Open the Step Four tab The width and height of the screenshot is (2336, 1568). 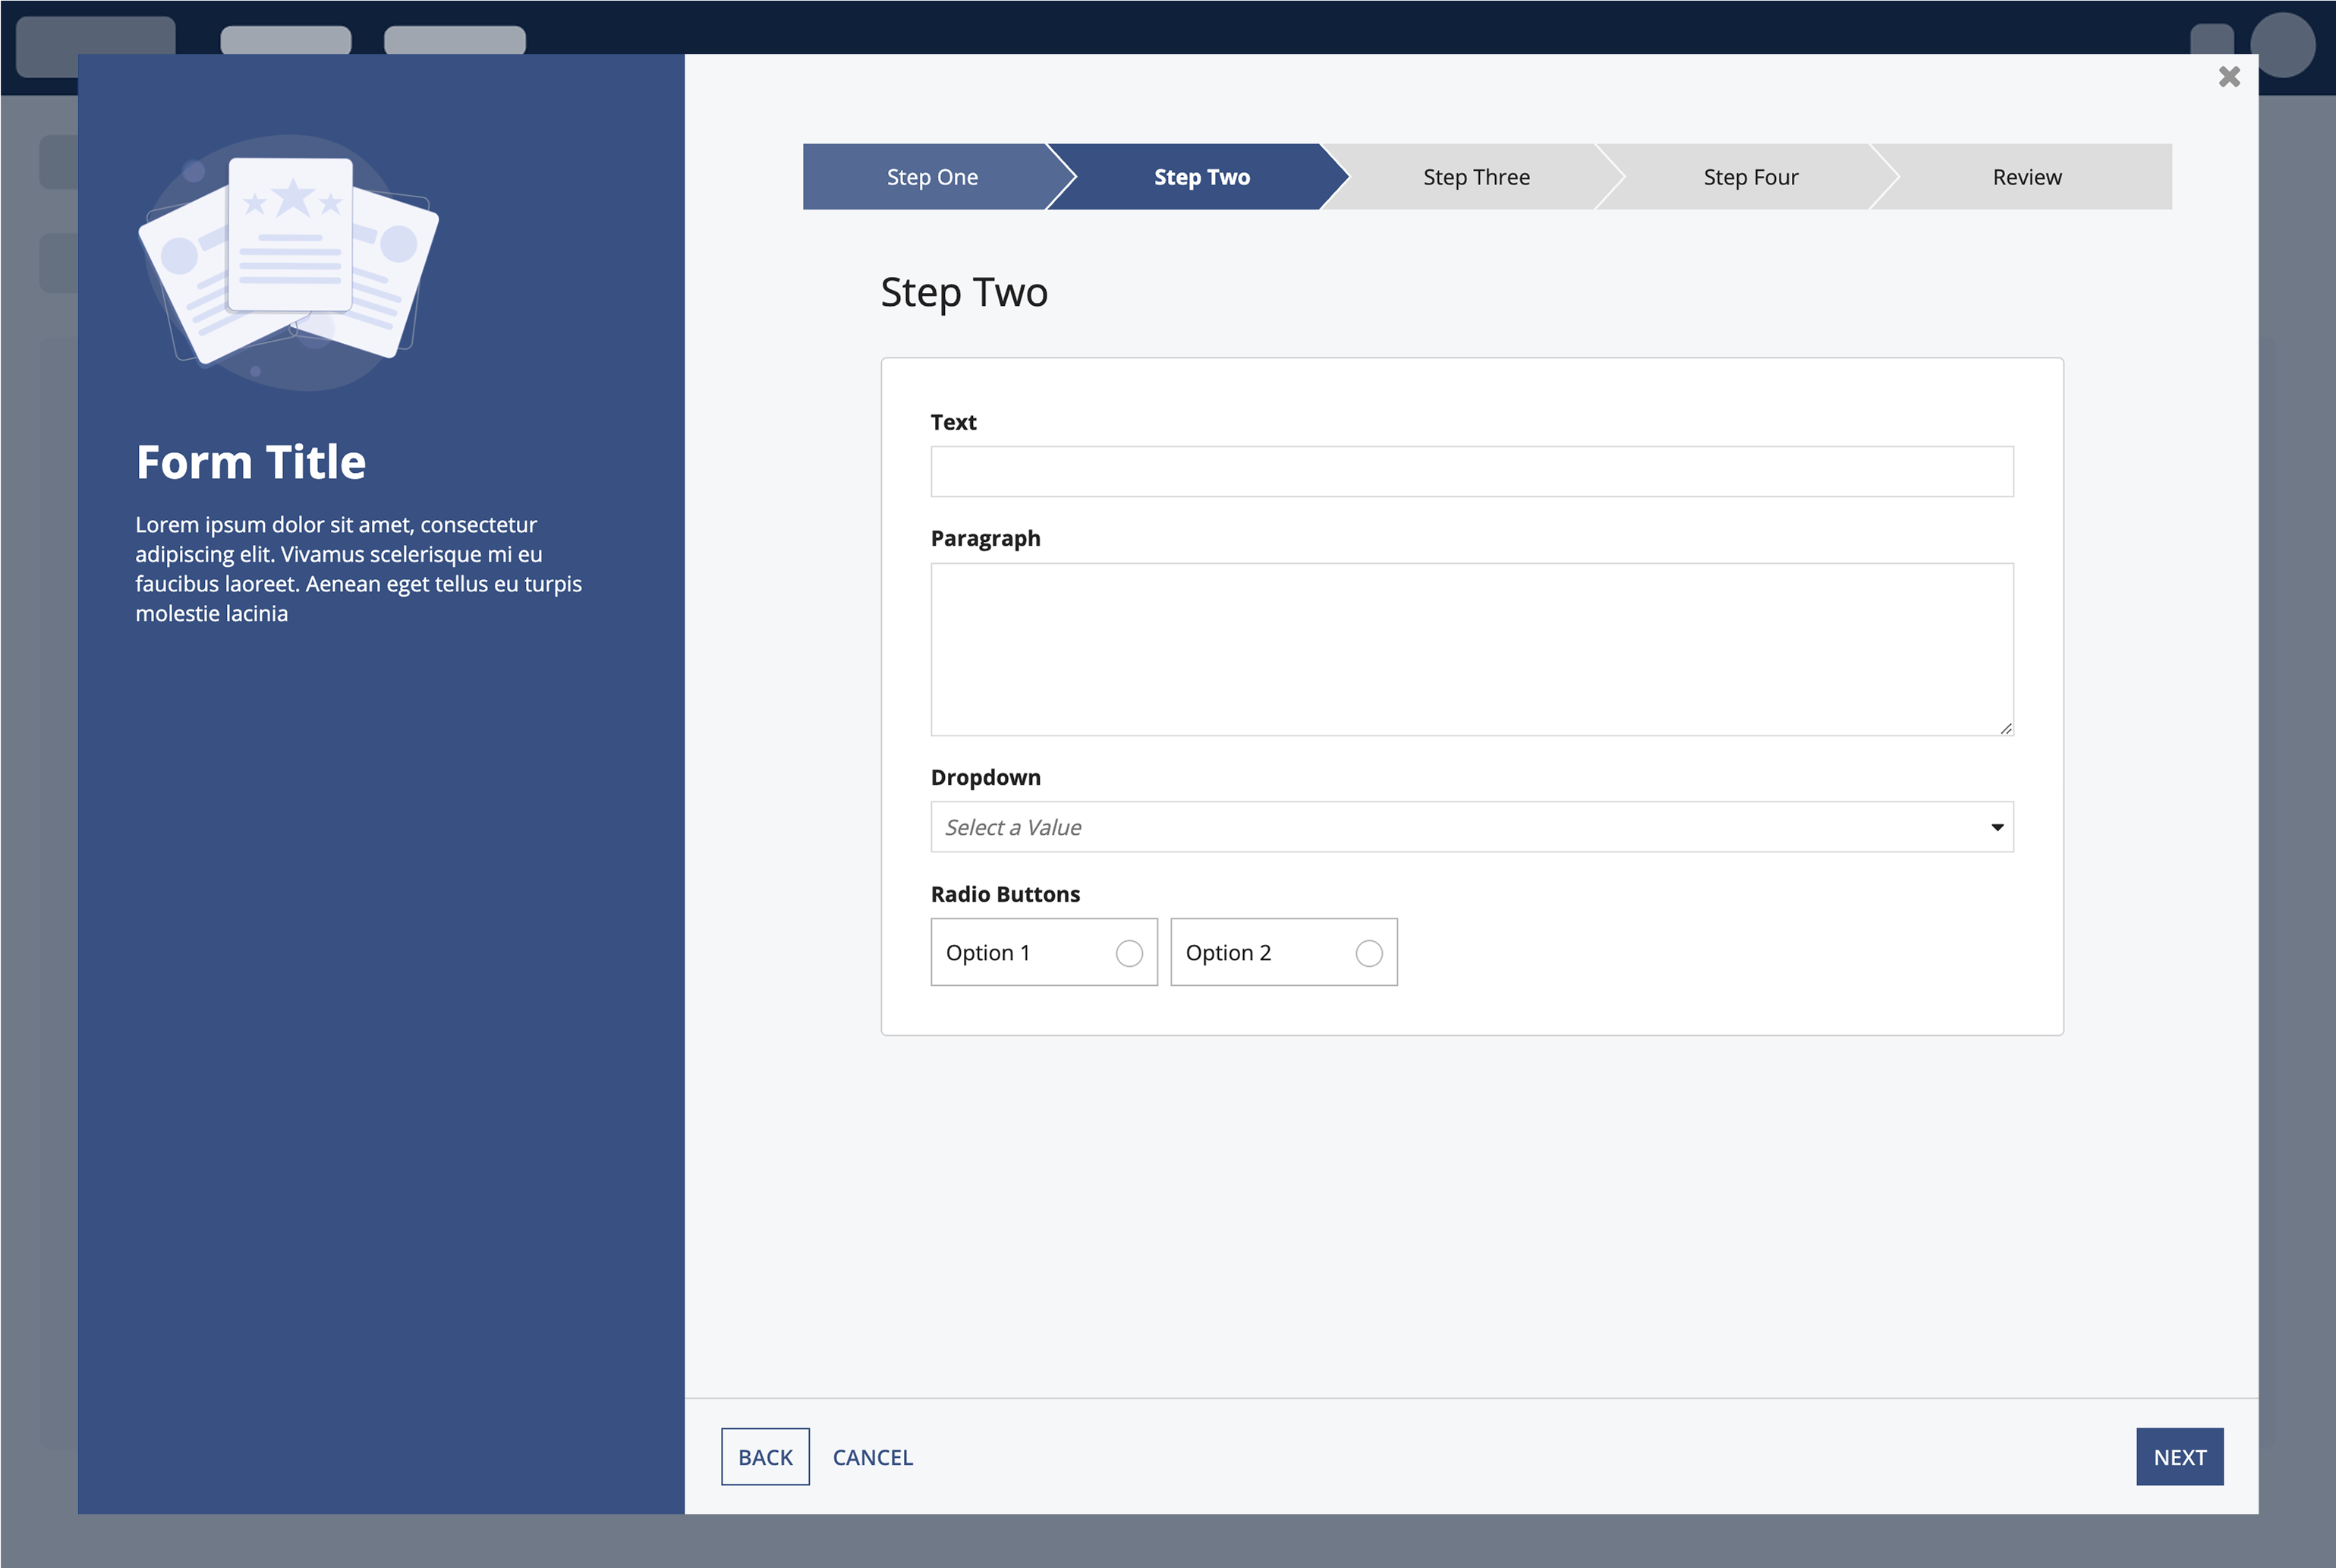click(x=1750, y=177)
